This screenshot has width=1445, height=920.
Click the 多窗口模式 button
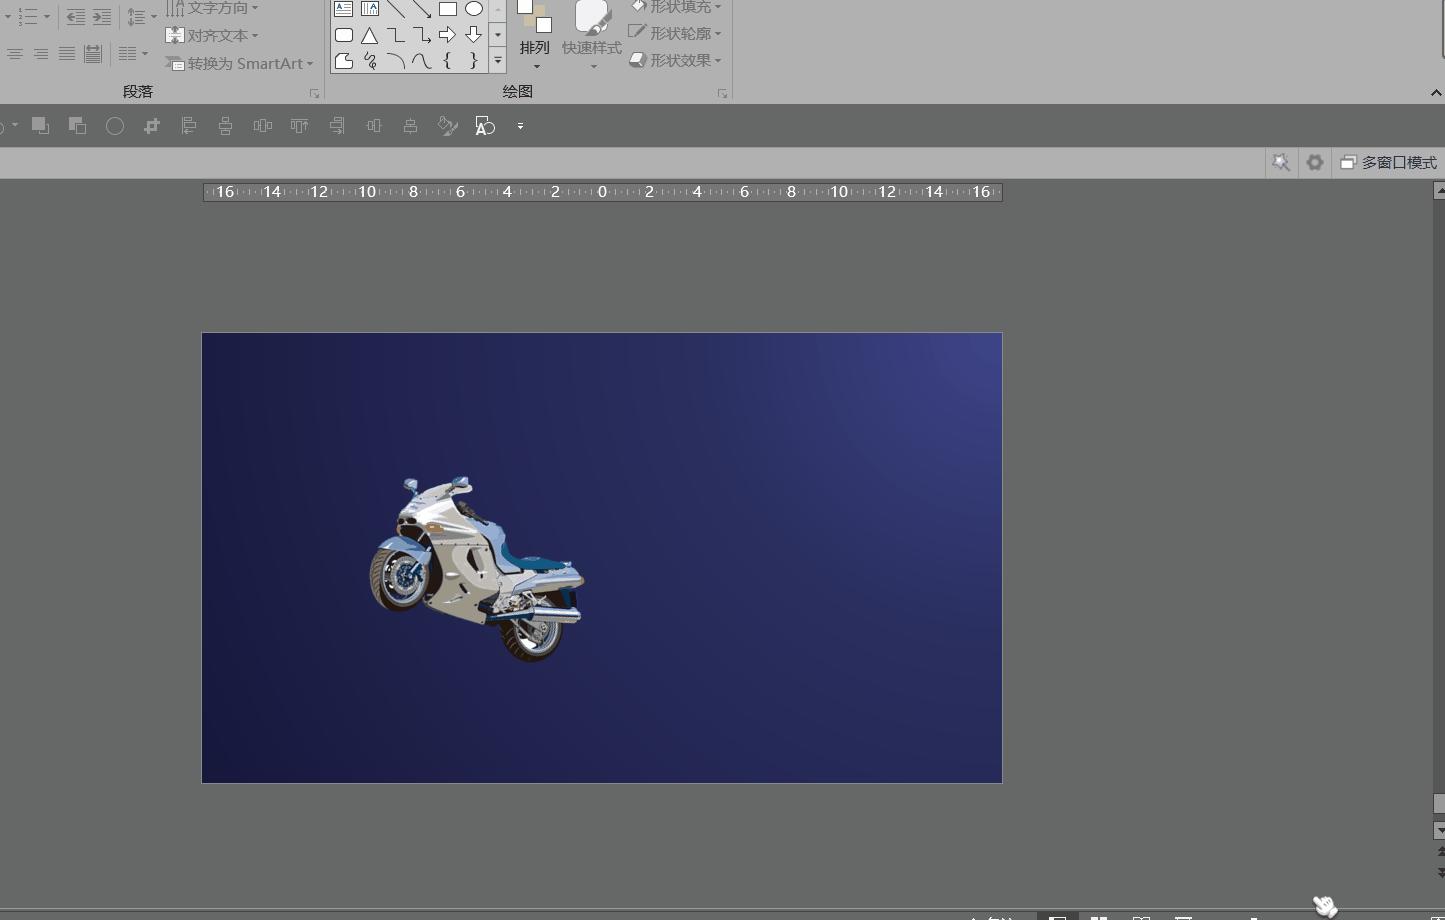(1389, 162)
